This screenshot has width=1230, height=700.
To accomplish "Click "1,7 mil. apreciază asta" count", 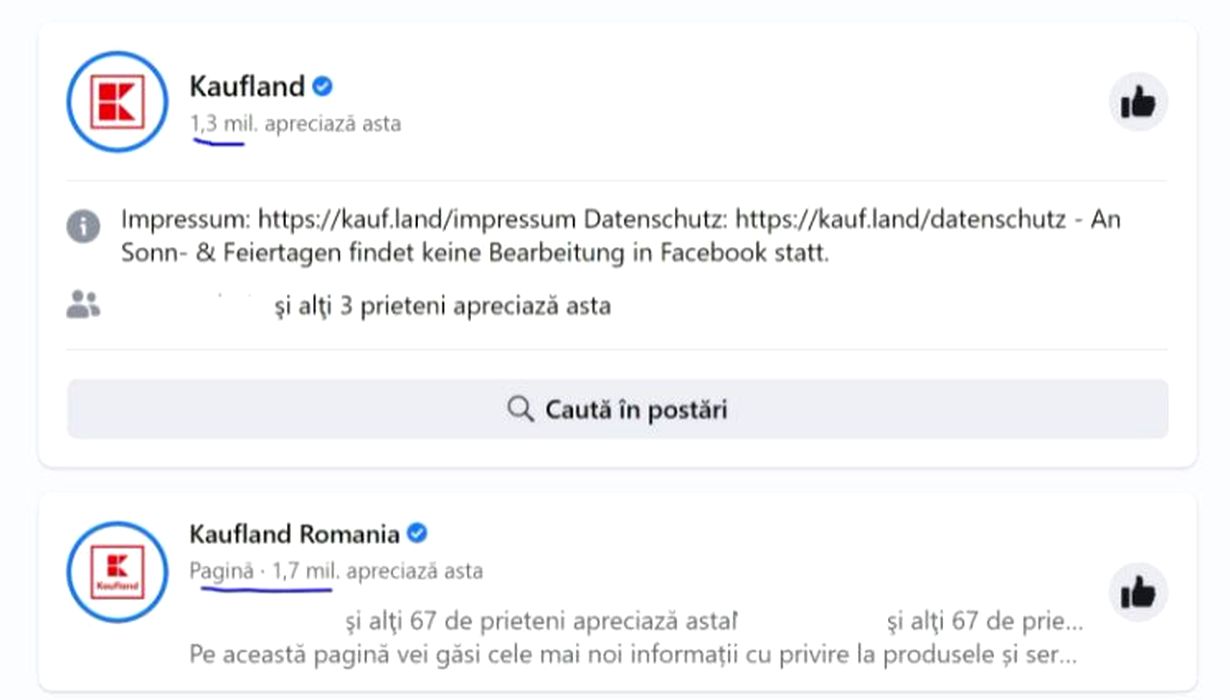I will tap(377, 572).
